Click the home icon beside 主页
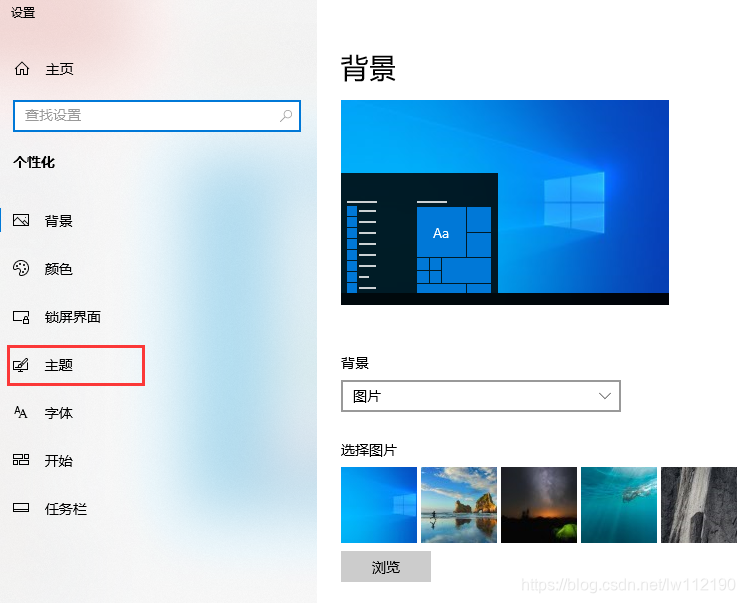745x603 pixels. 22,69
